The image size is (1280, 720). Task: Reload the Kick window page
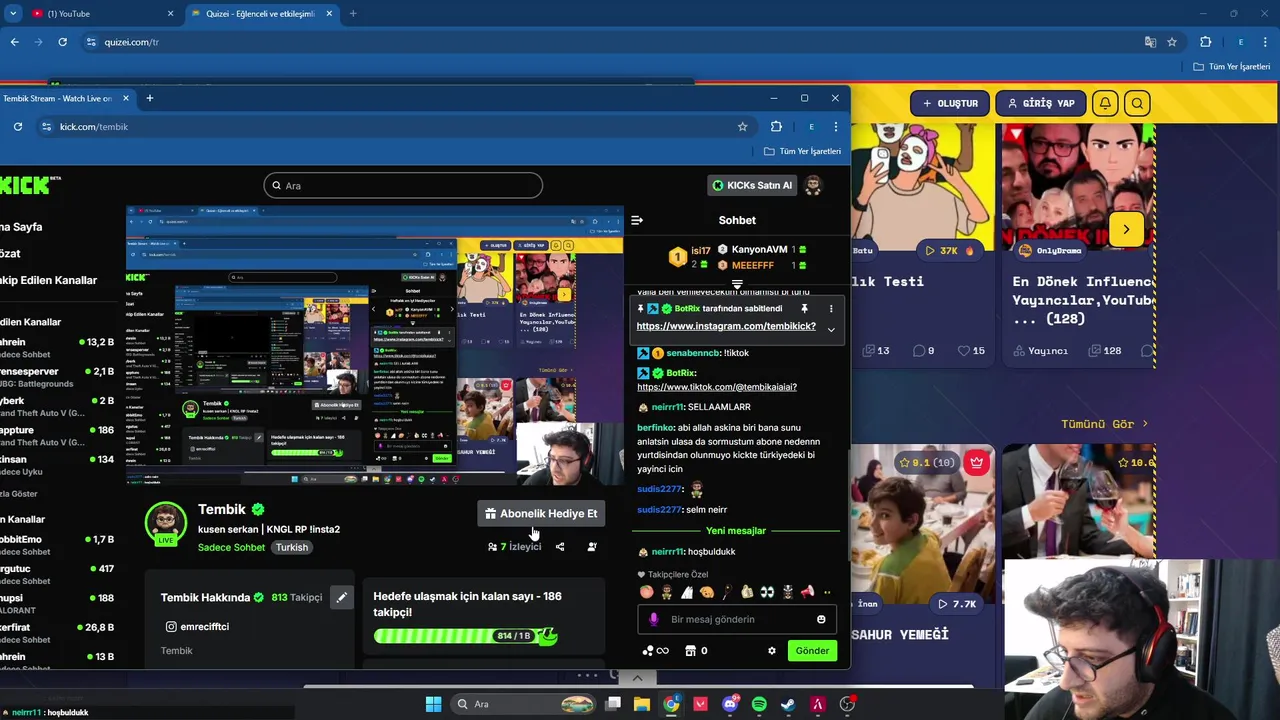pyautogui.click(x=18, y=127)
